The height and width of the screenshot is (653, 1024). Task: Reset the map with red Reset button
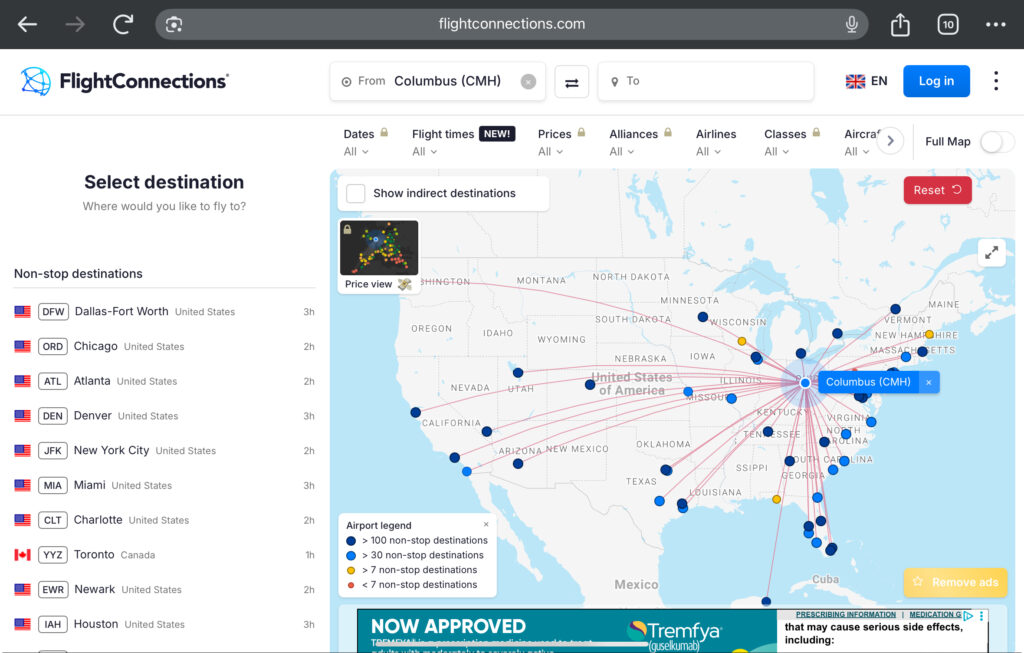[937, 190]
